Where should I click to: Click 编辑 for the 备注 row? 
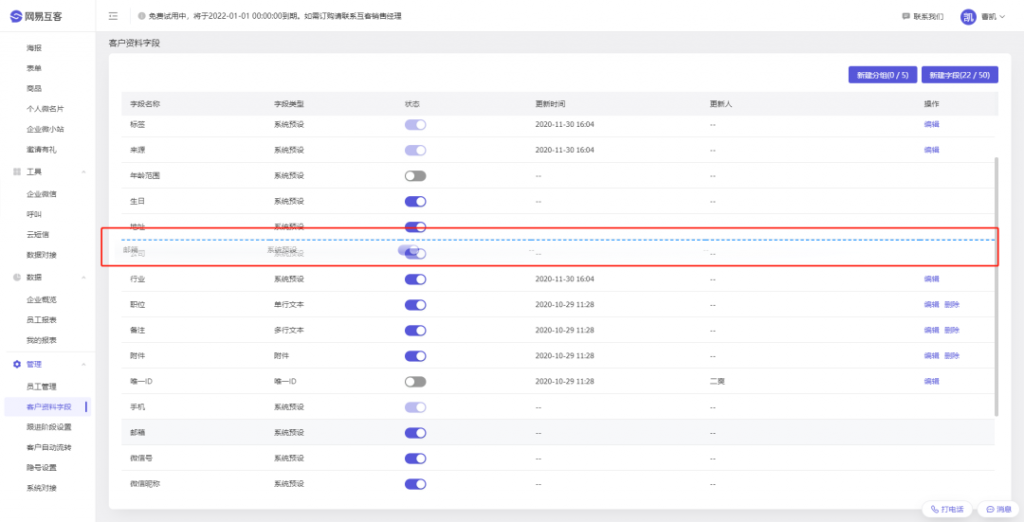point(931,330)
